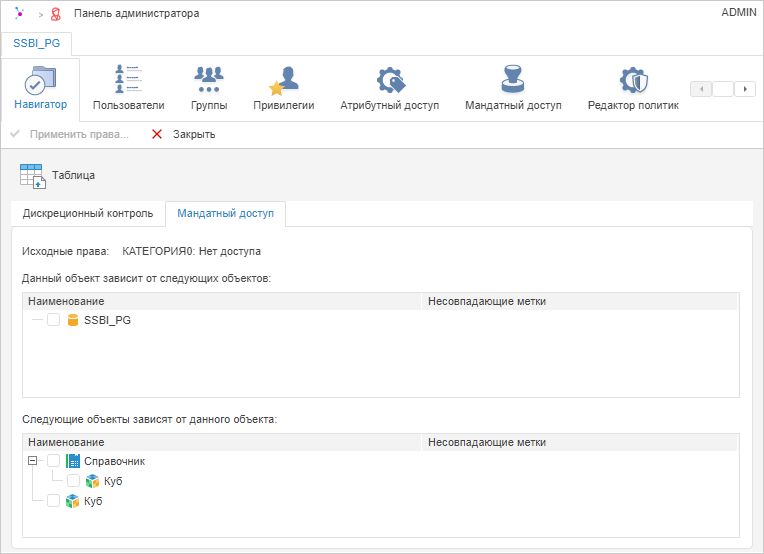Open the Редактор политик shield icon
The image size is (764, 554).
coord(633,80)
